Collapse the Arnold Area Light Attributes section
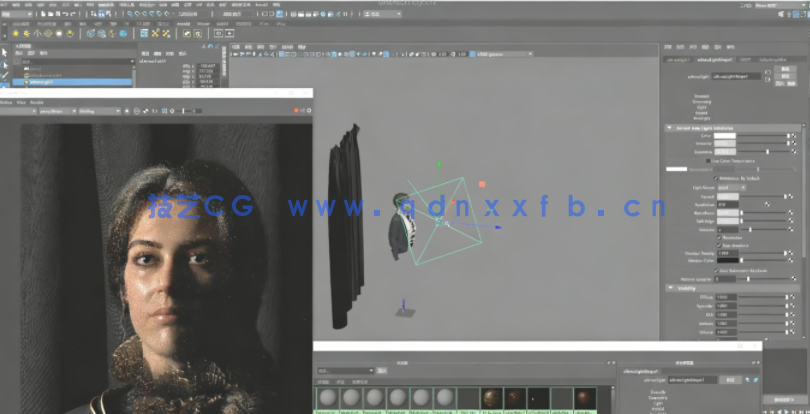 pos(669,127)
